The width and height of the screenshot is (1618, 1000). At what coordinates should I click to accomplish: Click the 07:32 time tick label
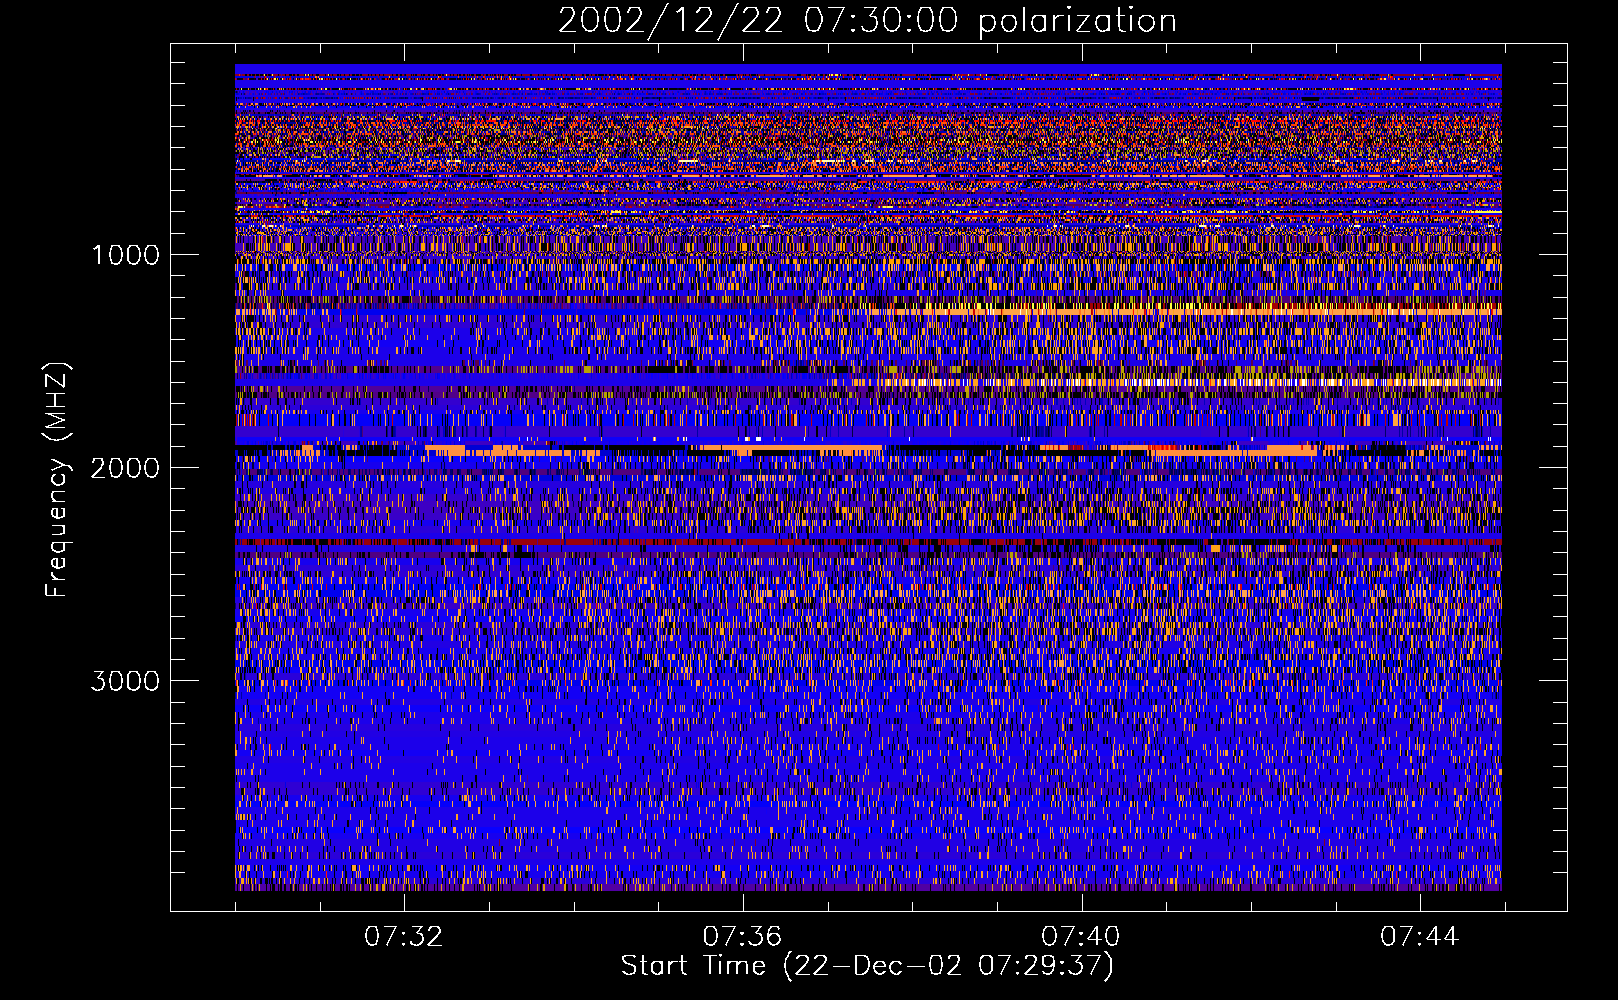pos(404,936)
